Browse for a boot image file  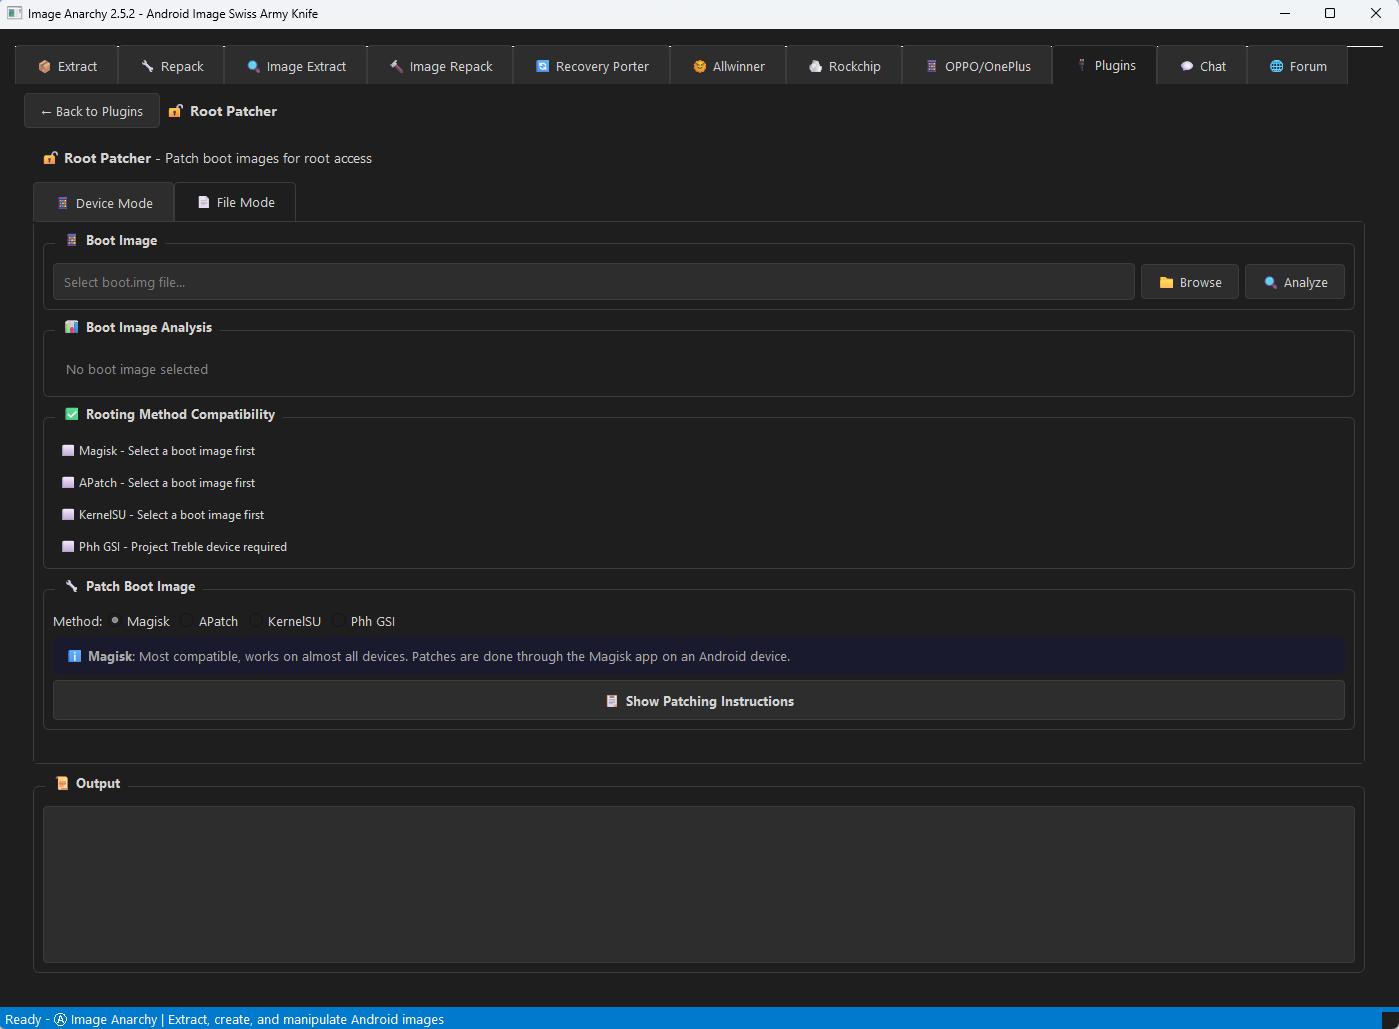coord(1190,283)
